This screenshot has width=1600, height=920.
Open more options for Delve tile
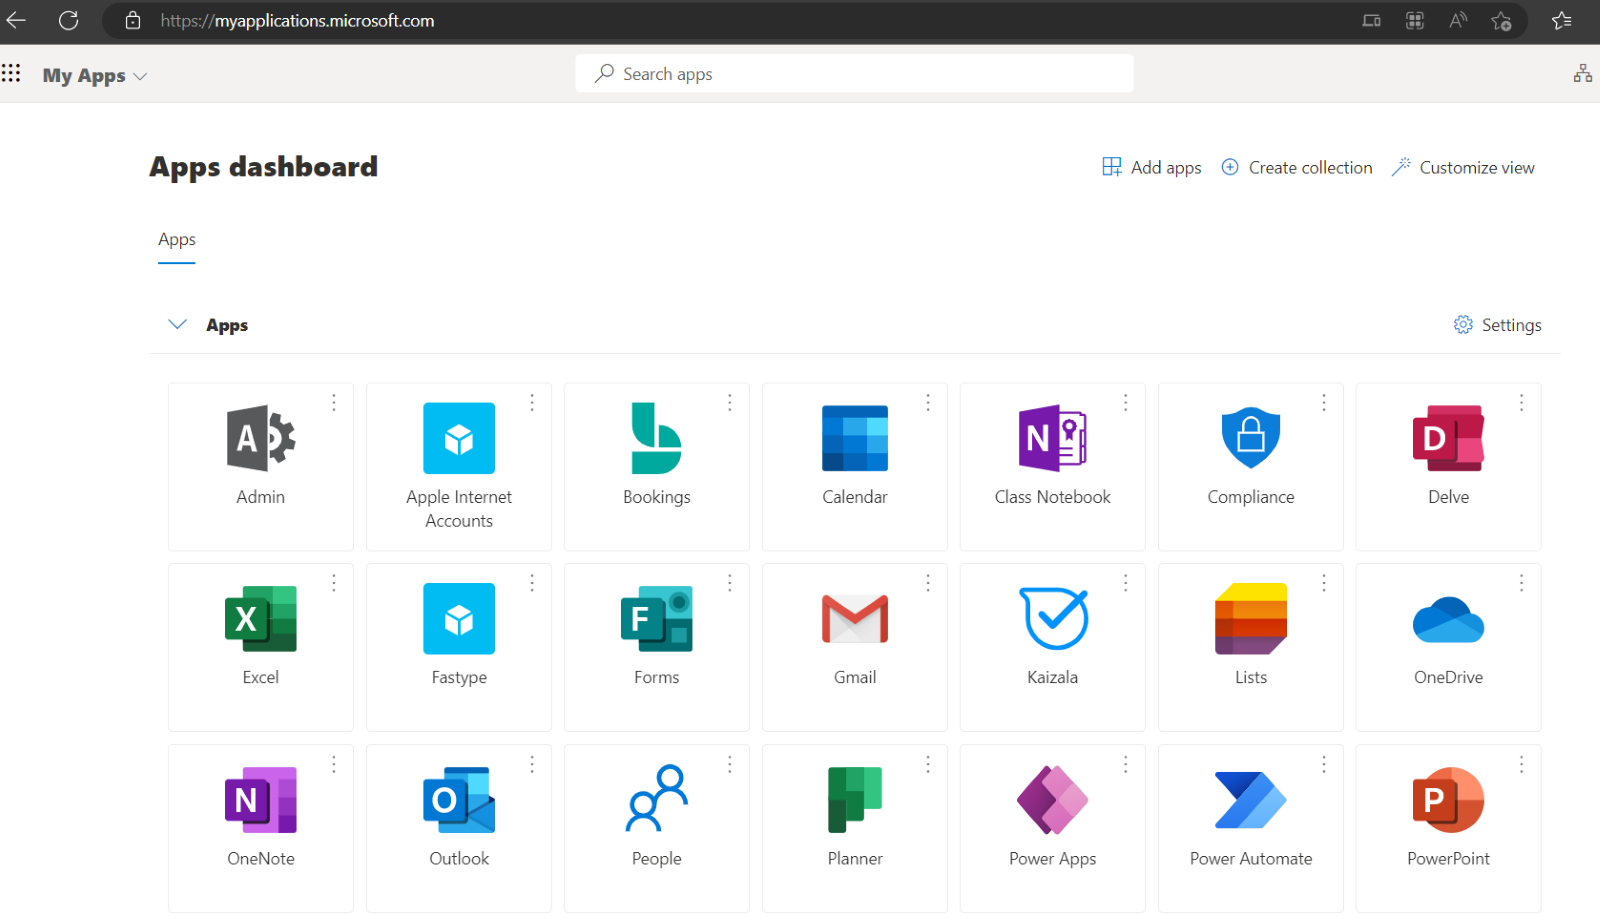coord(1522,402)
